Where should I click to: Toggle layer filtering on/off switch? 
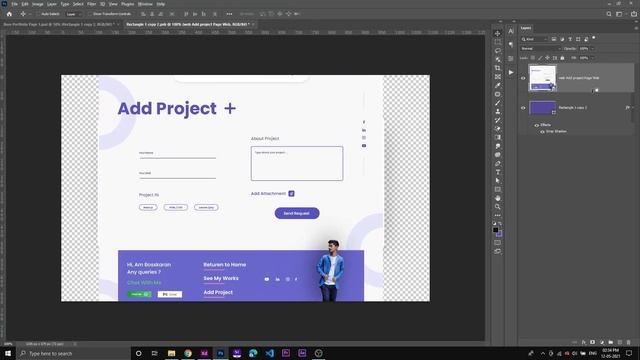pyautogui.click(x=594, y=38)
